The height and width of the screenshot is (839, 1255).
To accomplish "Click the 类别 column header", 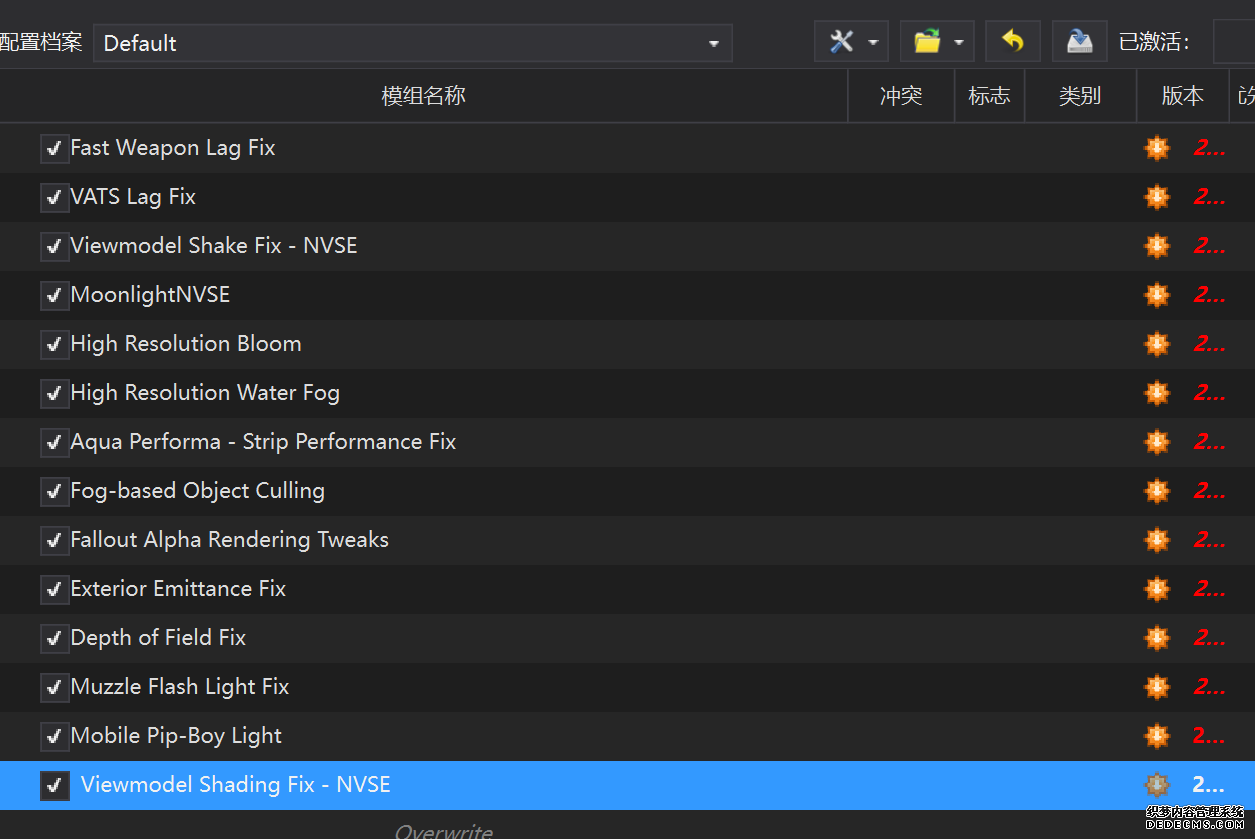I will (x=1080, y=96).
